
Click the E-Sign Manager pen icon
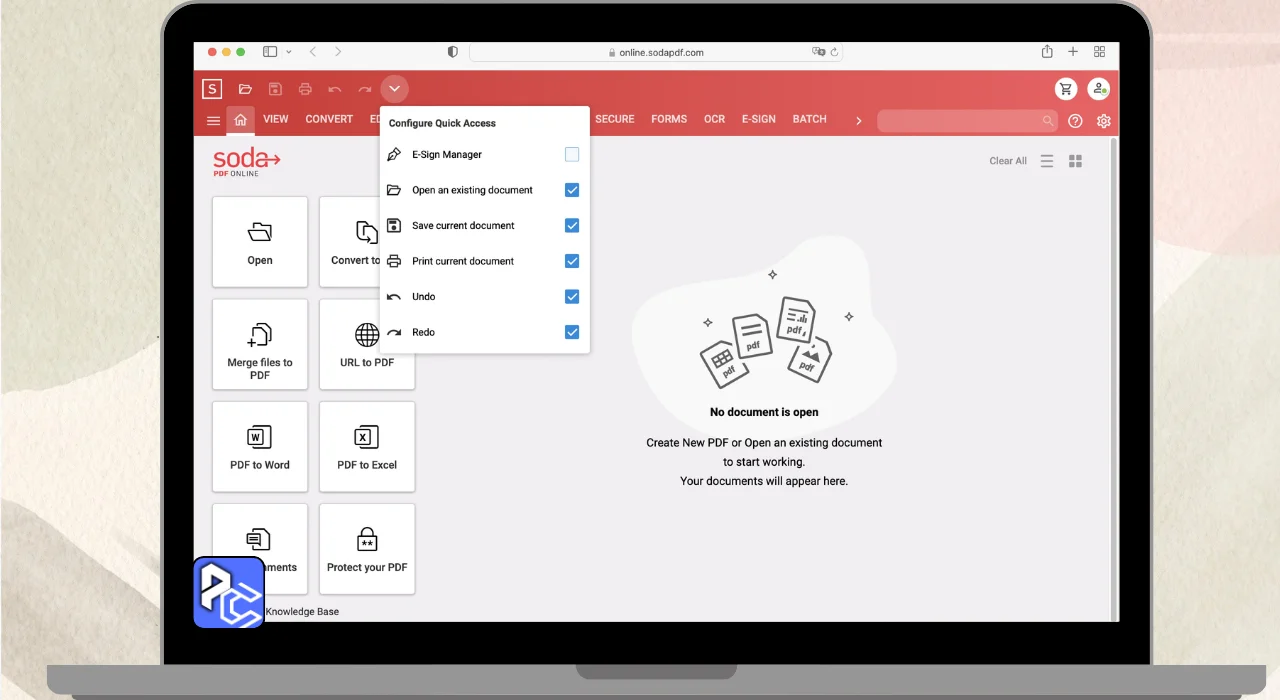tap(394, 155)
